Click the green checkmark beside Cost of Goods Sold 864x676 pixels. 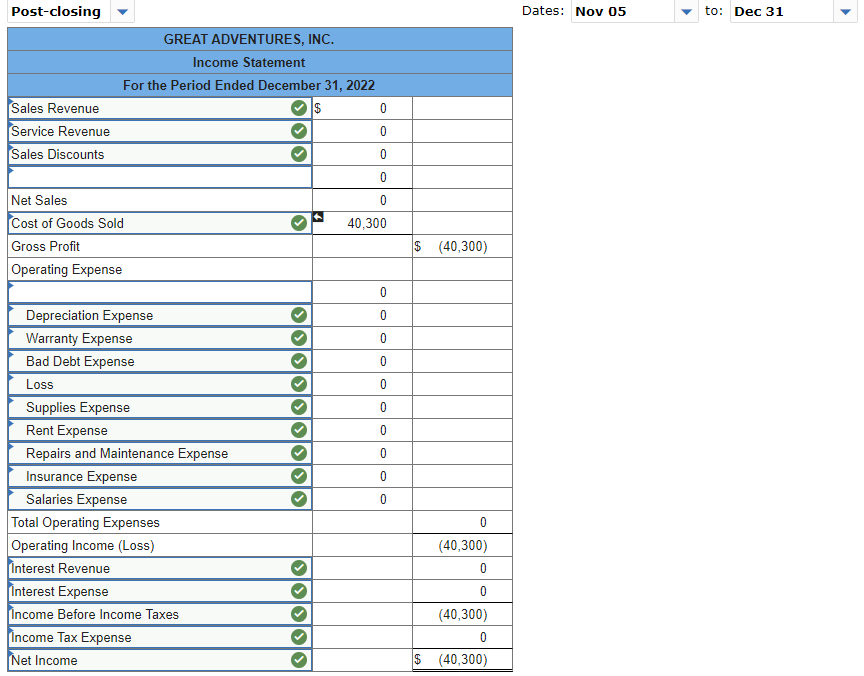click(x=297, y=223)
